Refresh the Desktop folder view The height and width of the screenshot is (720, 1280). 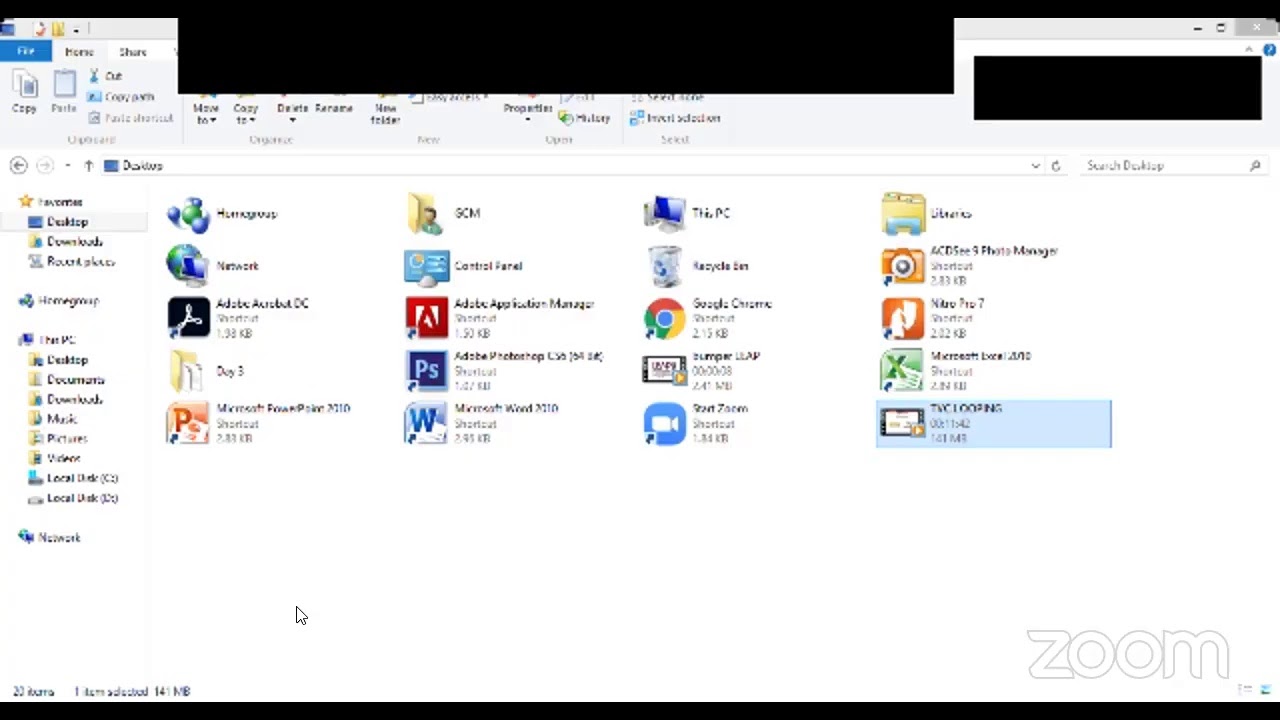pos(1056,166)
